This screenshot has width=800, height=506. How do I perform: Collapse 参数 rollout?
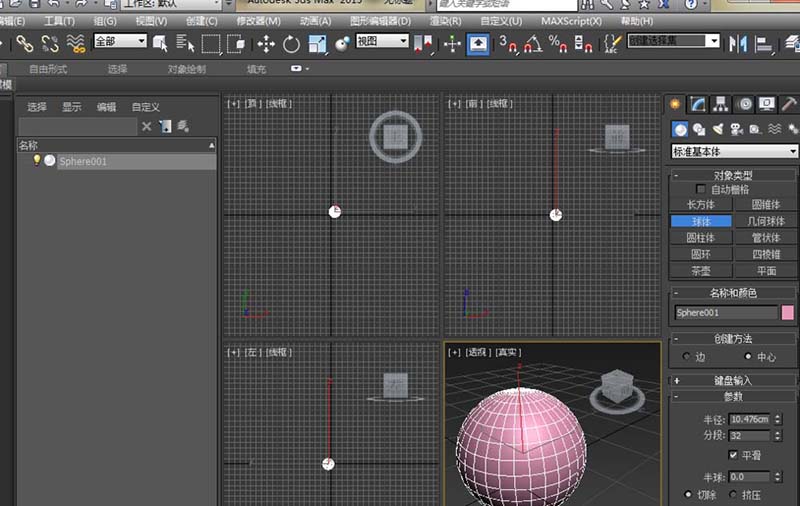(x=733, y=396)
